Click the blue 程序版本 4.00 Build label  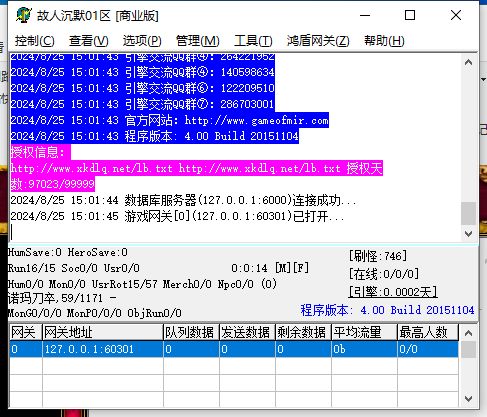(x=387, y=310)
